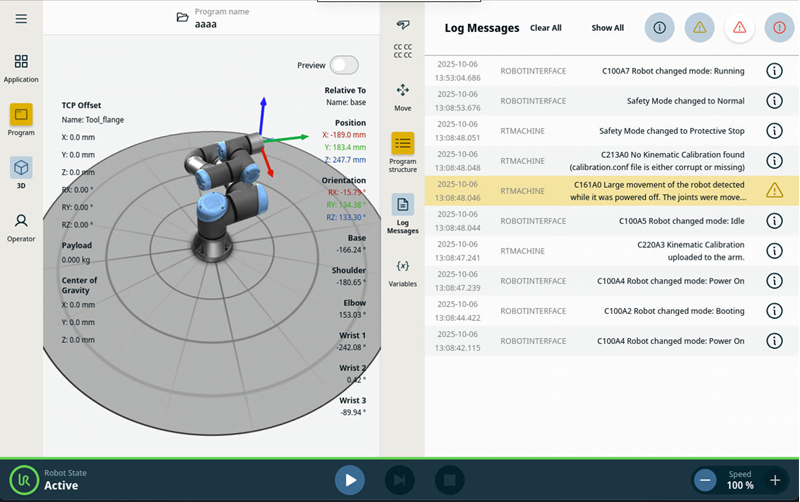The image size is (800, 502).
Task: Expand info for Safety Mode Protective Stop
Action: click(x=774, y=131)
